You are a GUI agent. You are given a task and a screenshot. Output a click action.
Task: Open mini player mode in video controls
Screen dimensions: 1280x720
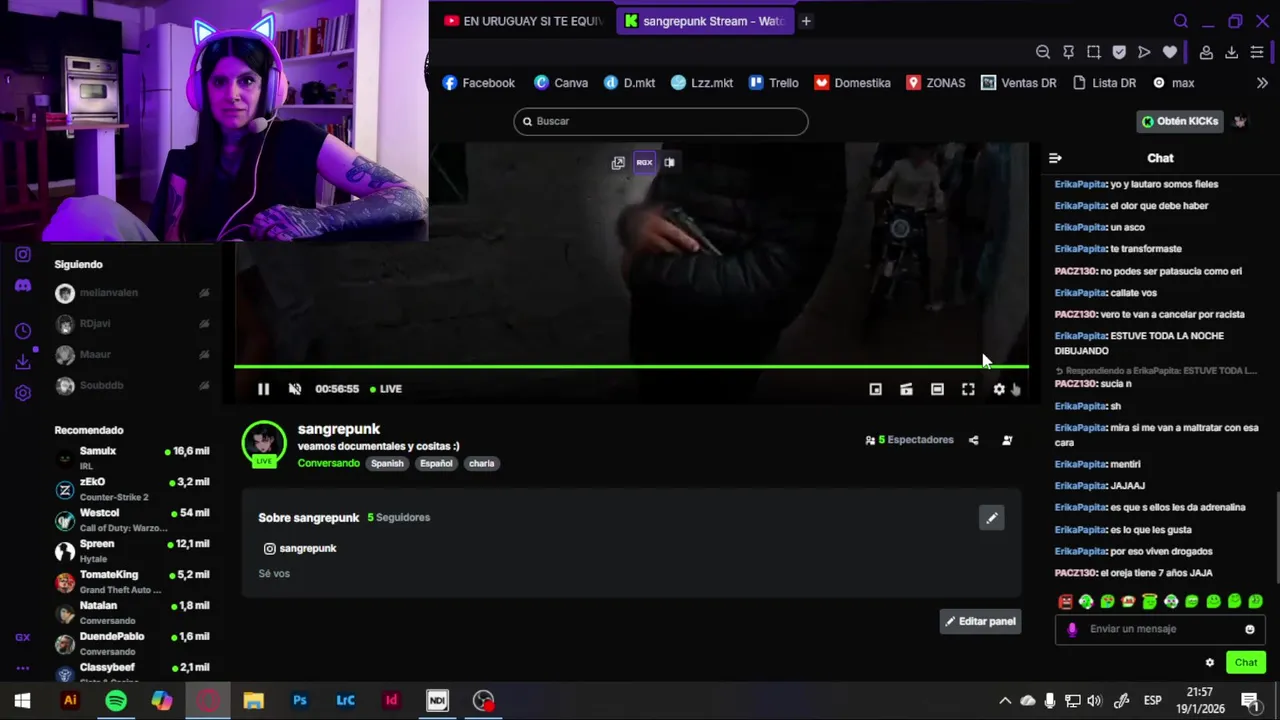(875, 389)
